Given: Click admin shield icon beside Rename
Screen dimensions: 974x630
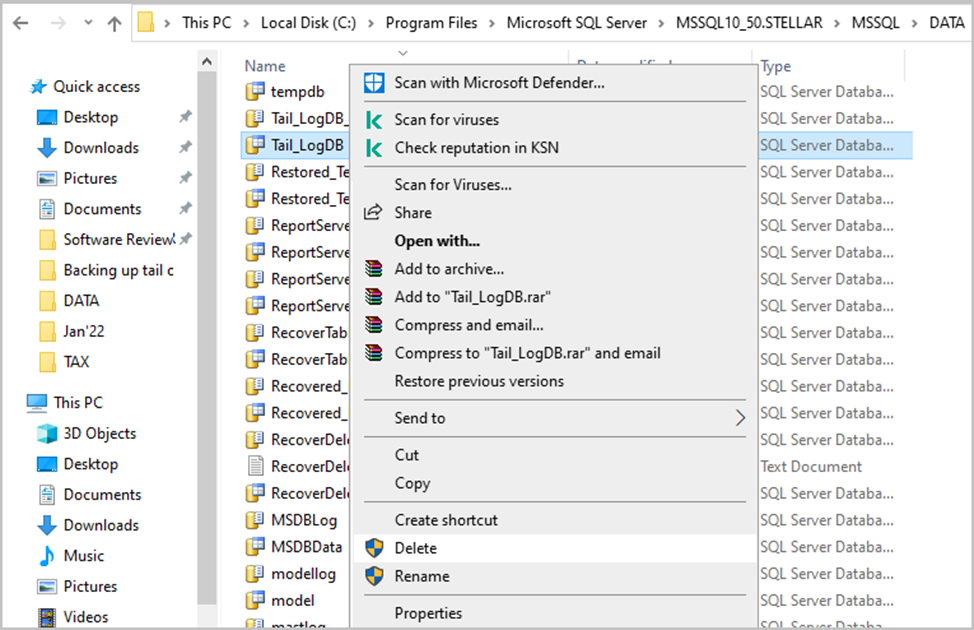Looking at the screenshot, I should (x=374, y=576).
